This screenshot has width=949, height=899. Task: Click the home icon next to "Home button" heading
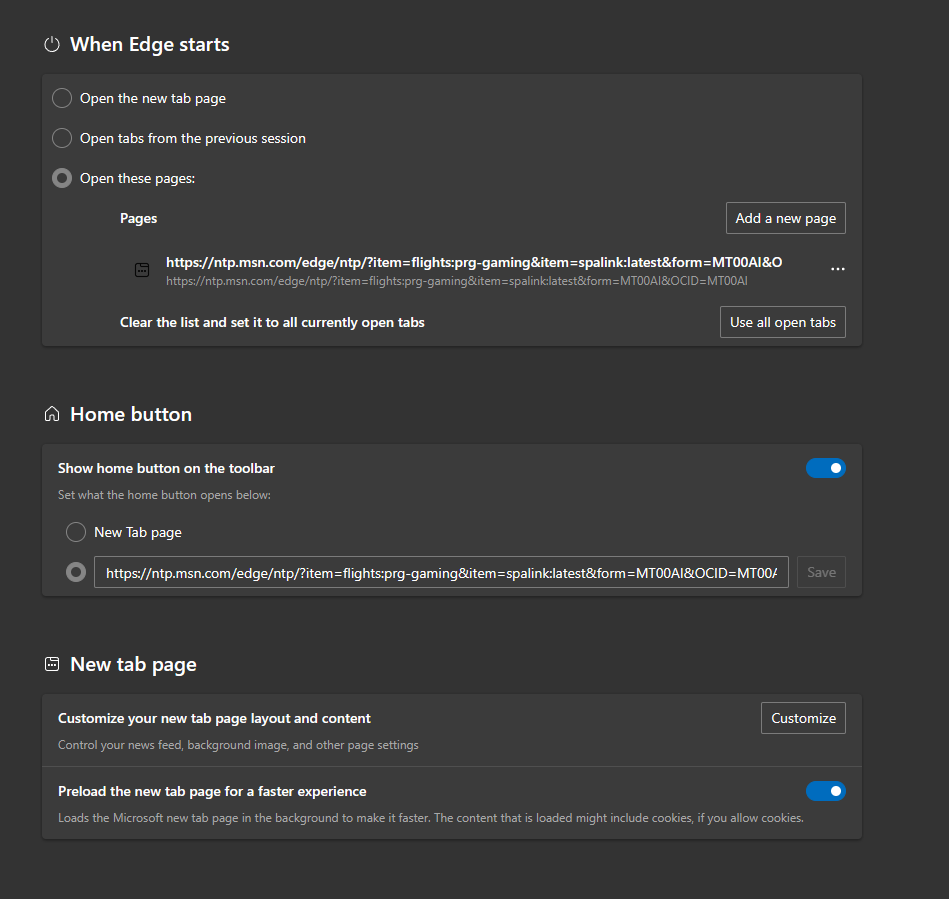point(51,413)
